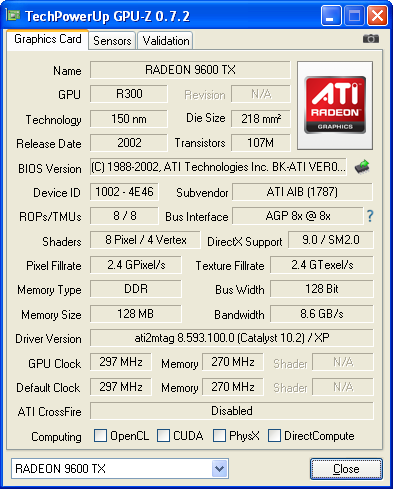393x489 pixels.
Task: Click the GPU-Z title bar app icon
Action: point(13,15)
